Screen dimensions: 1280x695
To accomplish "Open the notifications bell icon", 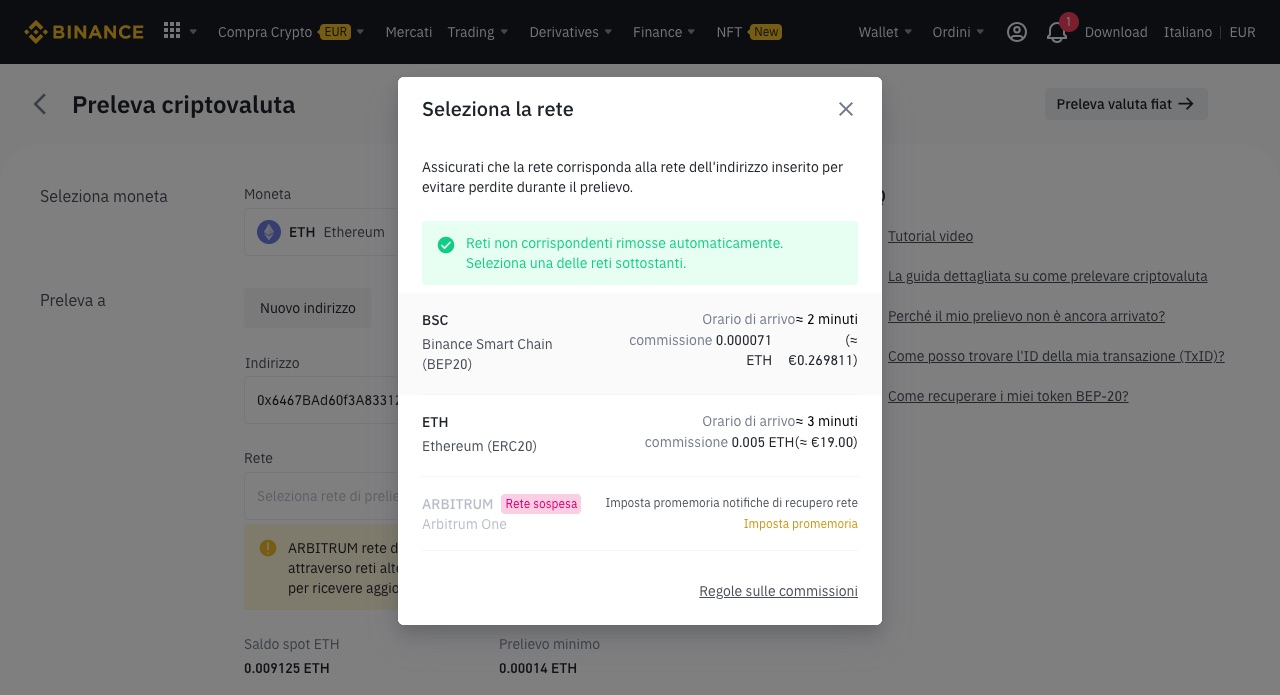I will coord(1057,33).
